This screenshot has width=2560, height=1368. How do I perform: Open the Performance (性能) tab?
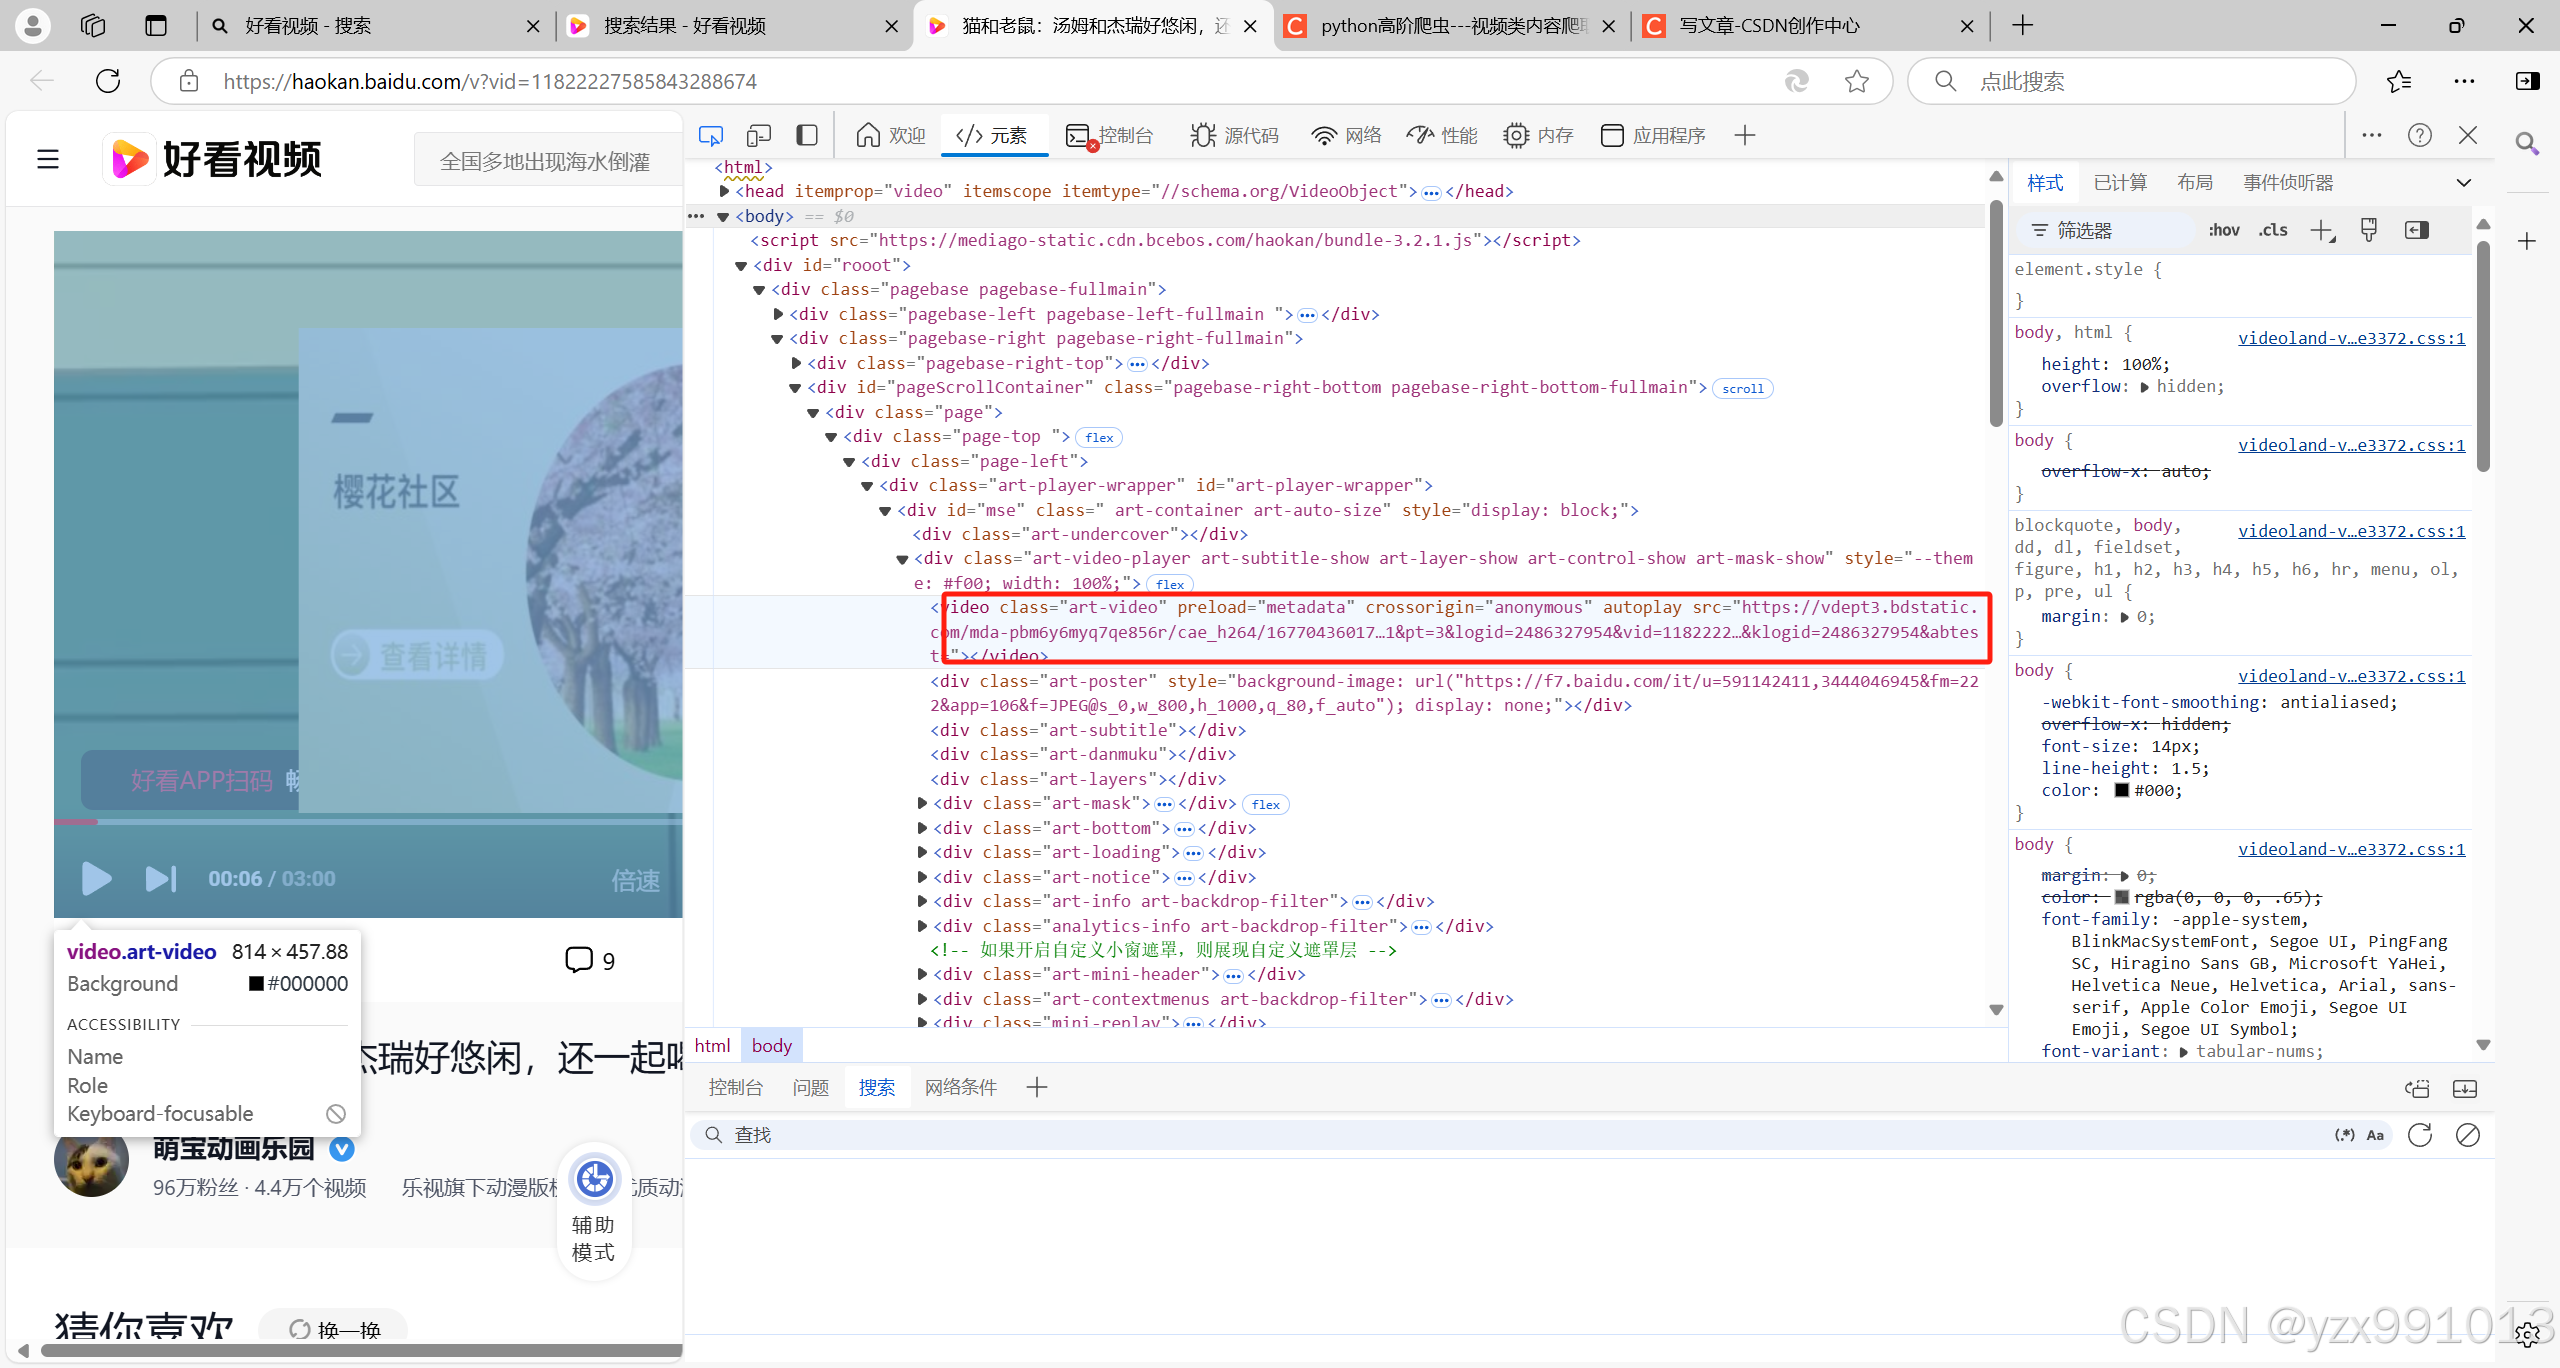(1442, 135)
